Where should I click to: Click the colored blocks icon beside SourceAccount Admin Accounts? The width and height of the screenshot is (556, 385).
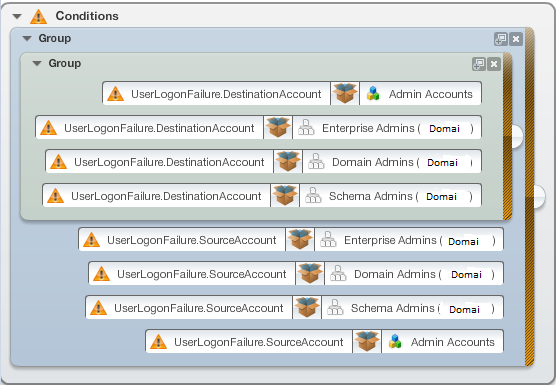pos(395,342)
